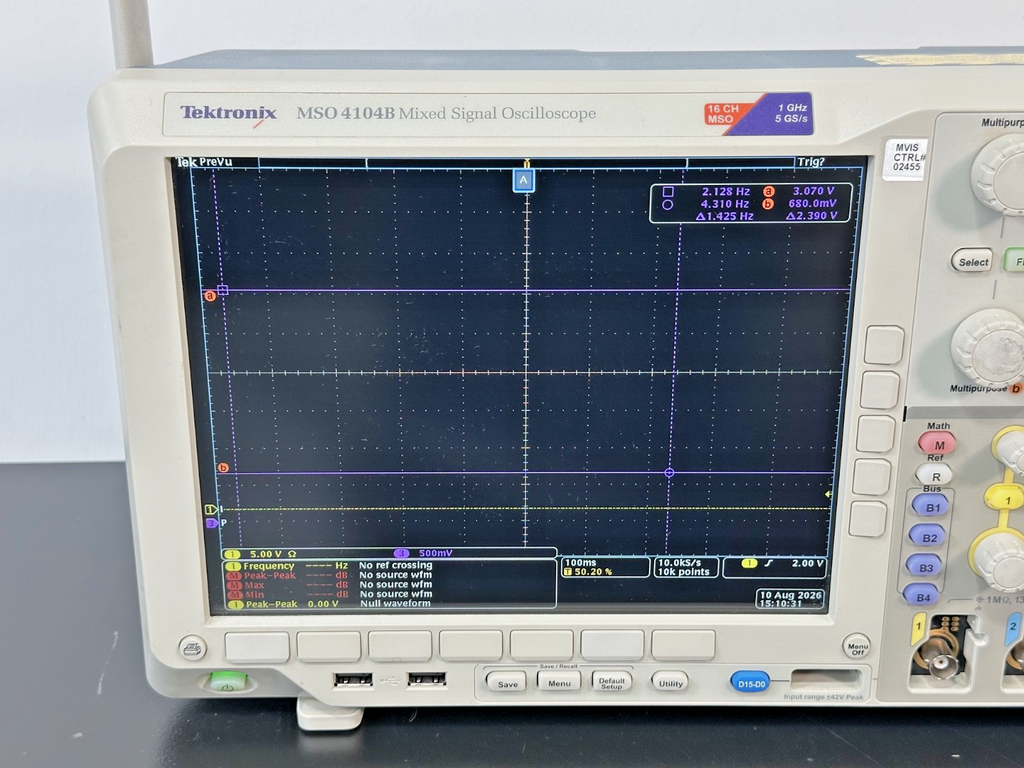Touch the right USB port
The image size is (1024, 768).
tap(426, 679)
